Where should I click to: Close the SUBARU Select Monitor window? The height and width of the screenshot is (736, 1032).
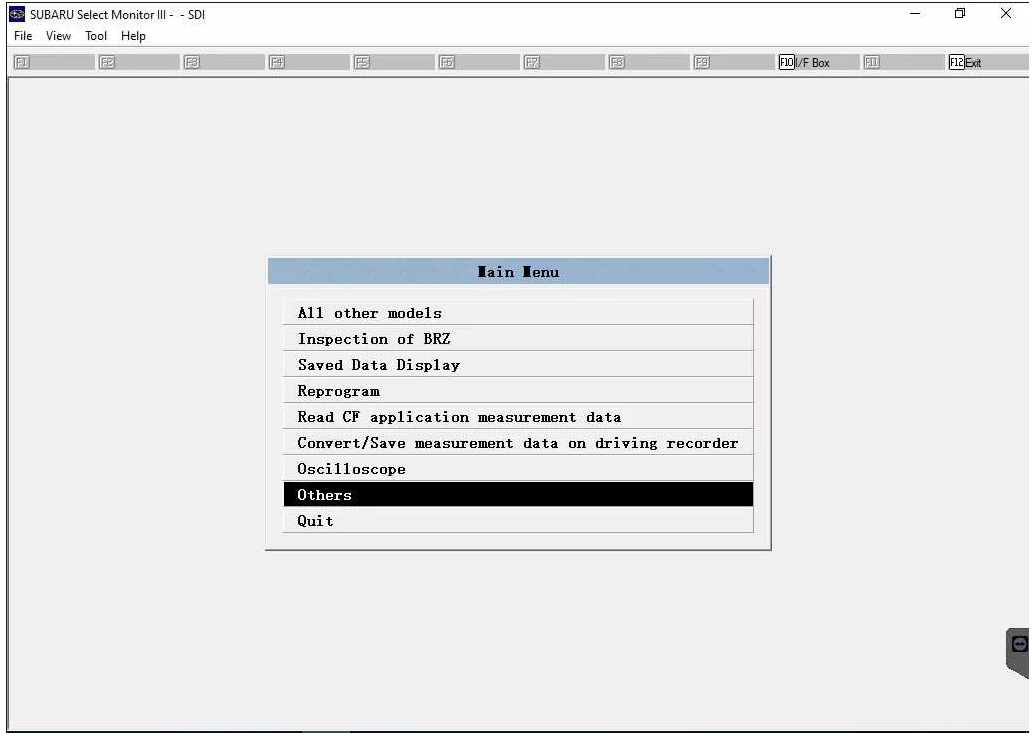(x=1006, y=13)
